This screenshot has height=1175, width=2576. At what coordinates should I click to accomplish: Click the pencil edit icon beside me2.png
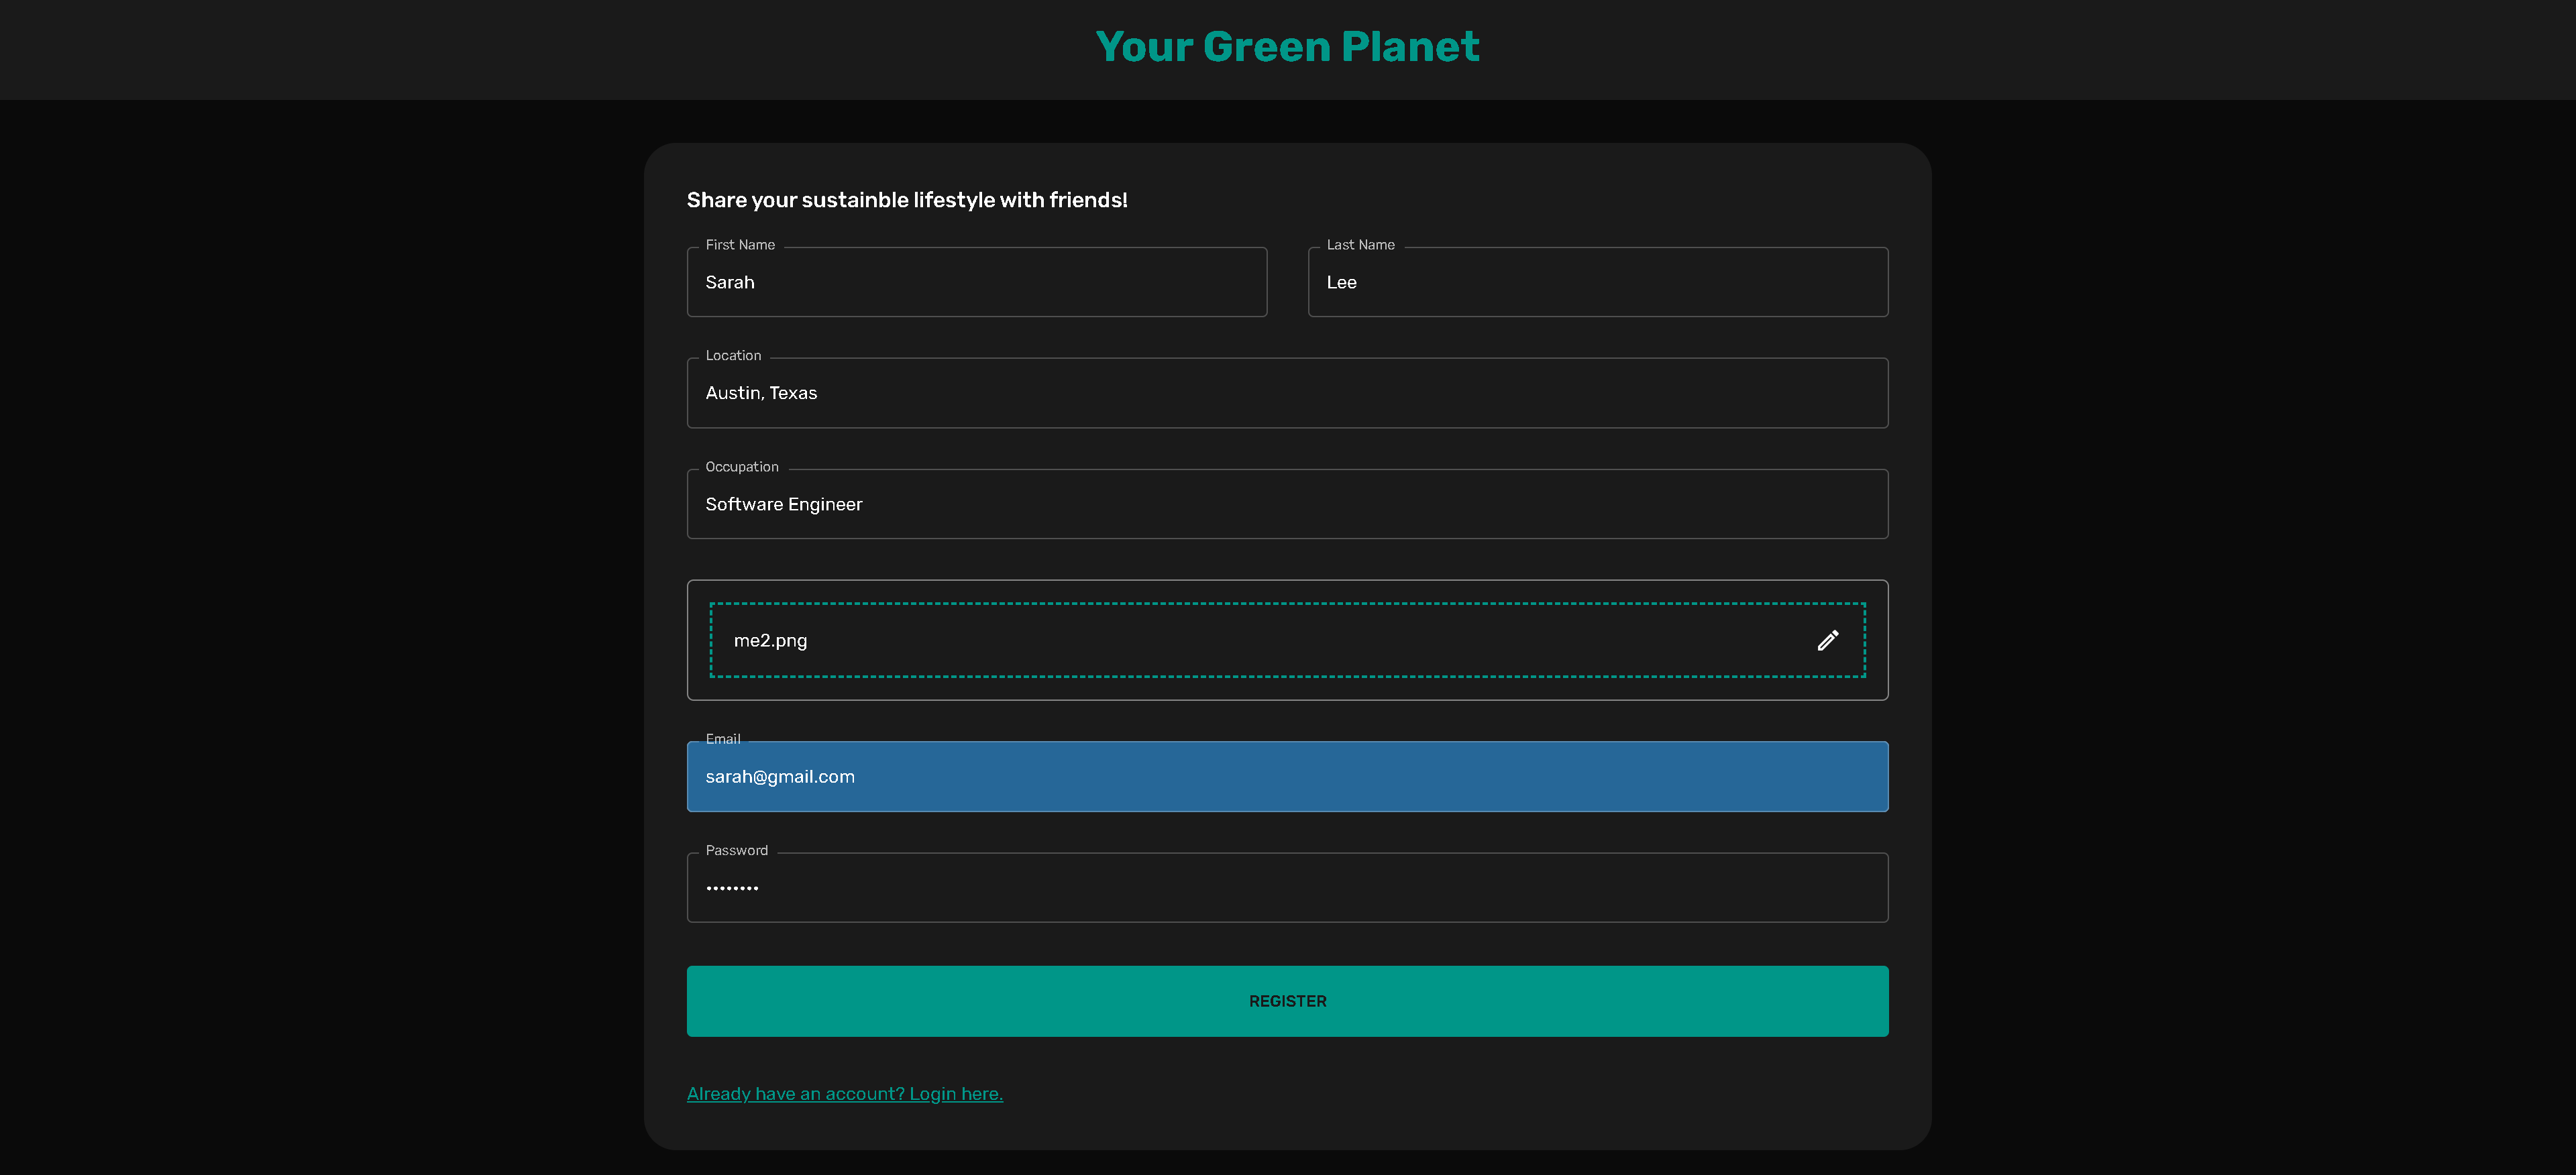(1827, 640)
